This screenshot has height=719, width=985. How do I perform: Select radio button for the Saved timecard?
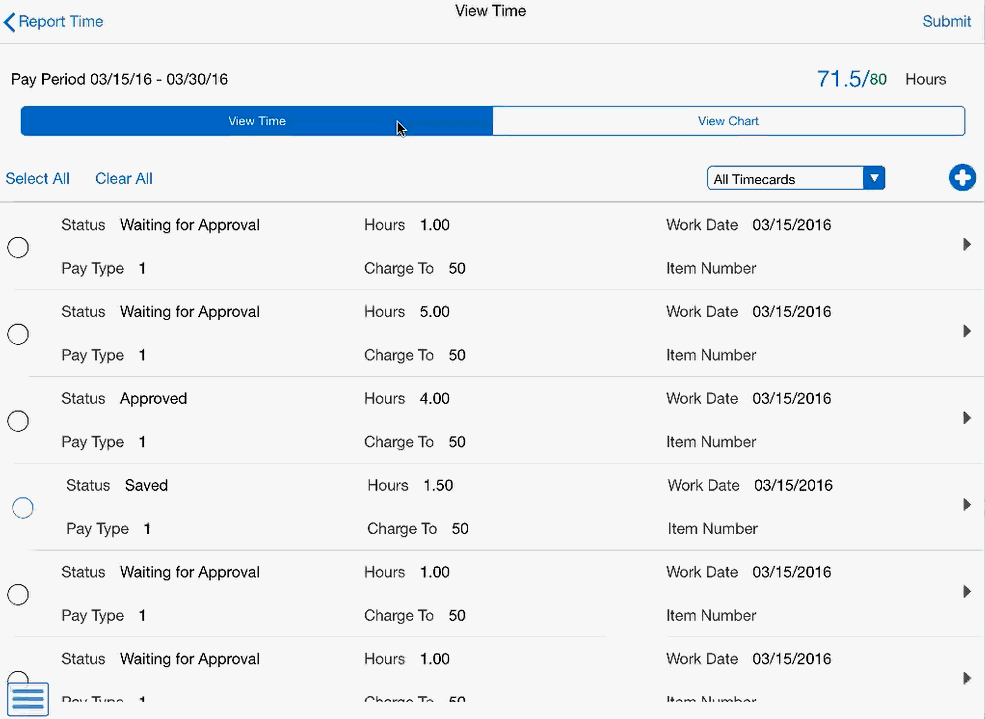(23, 508)
